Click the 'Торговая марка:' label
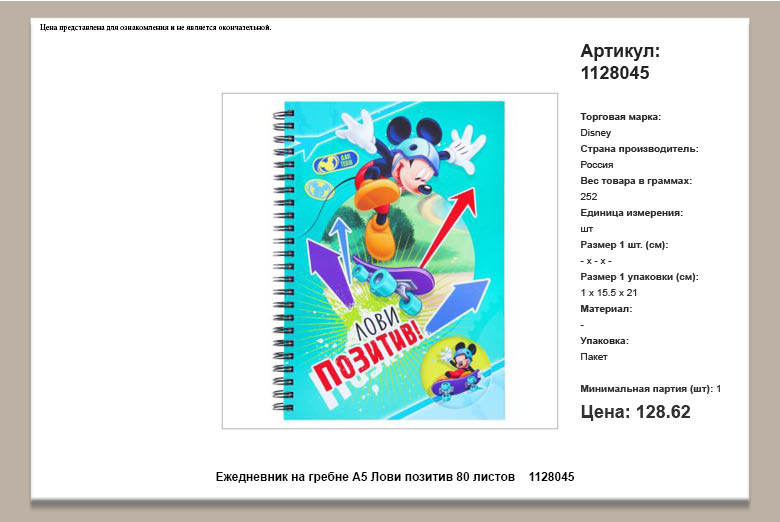The height and width of the screenshot is (522, 780). 620,117
